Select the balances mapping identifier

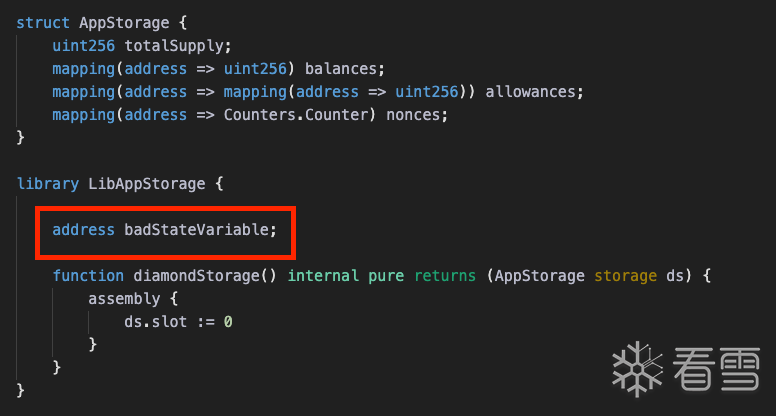340,69
